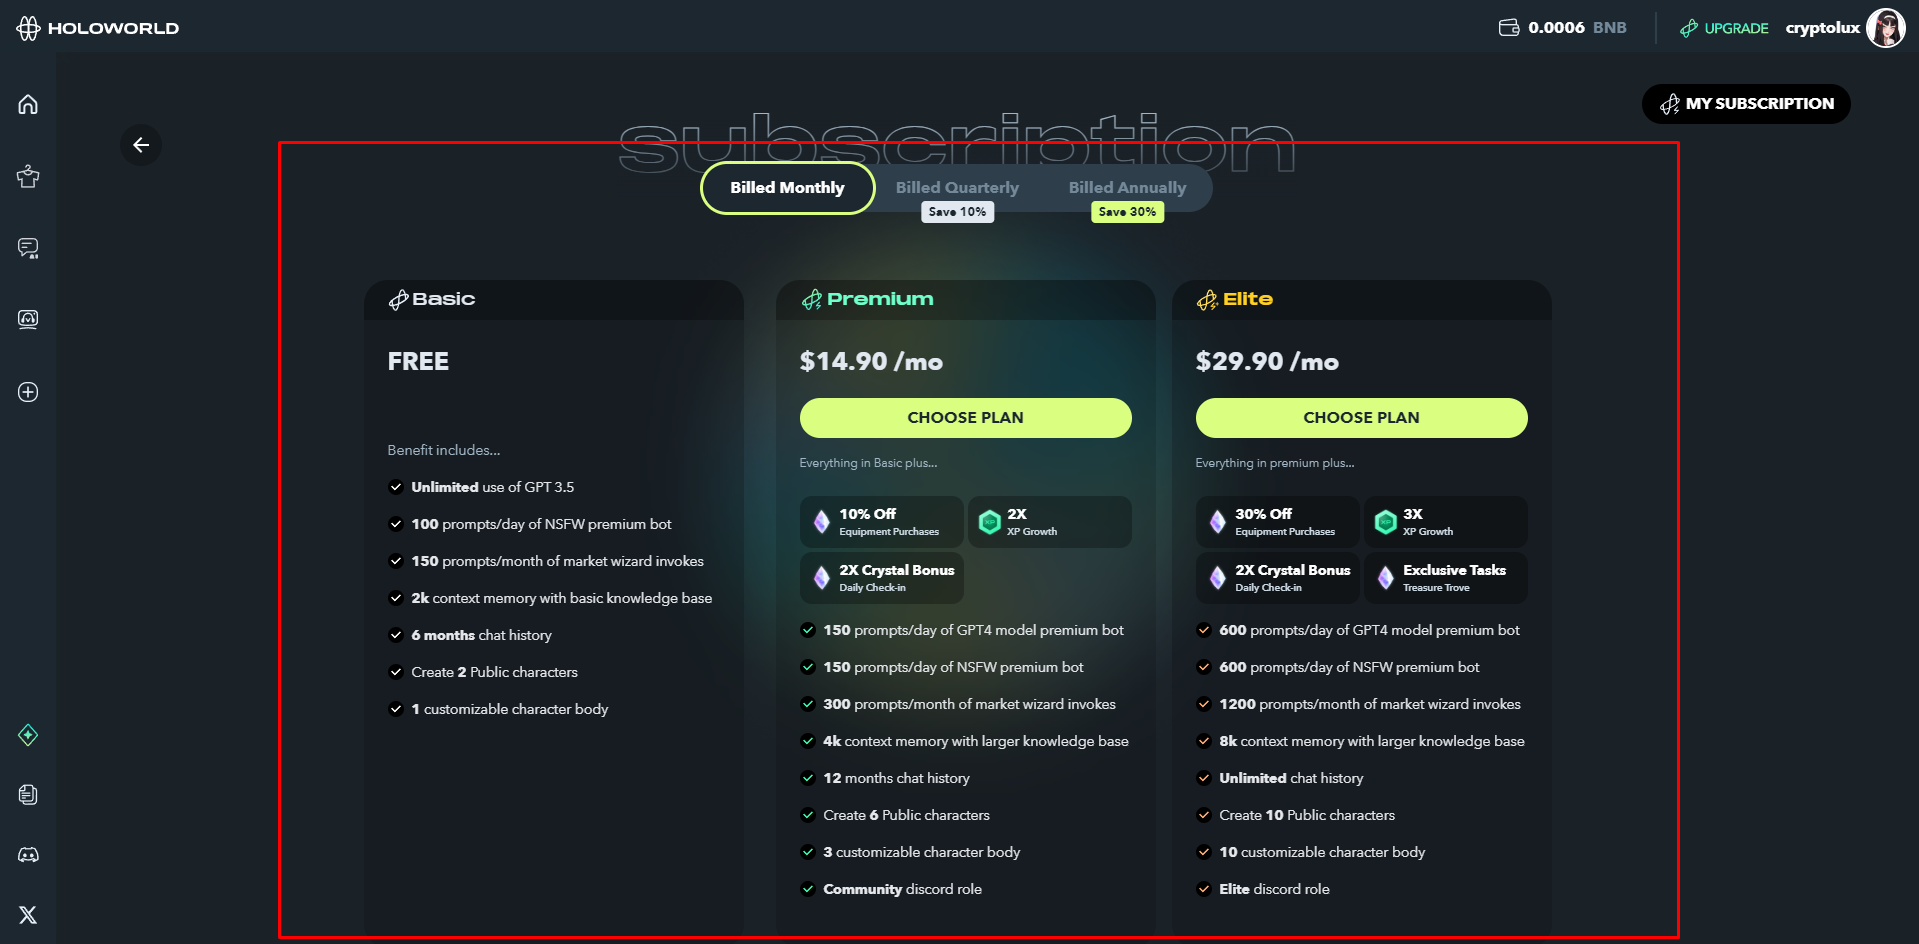The width and height of the screenshot is (1919, 944).
Task: Select the Billed Quarterly tab
Action: [x=957, y=188]
